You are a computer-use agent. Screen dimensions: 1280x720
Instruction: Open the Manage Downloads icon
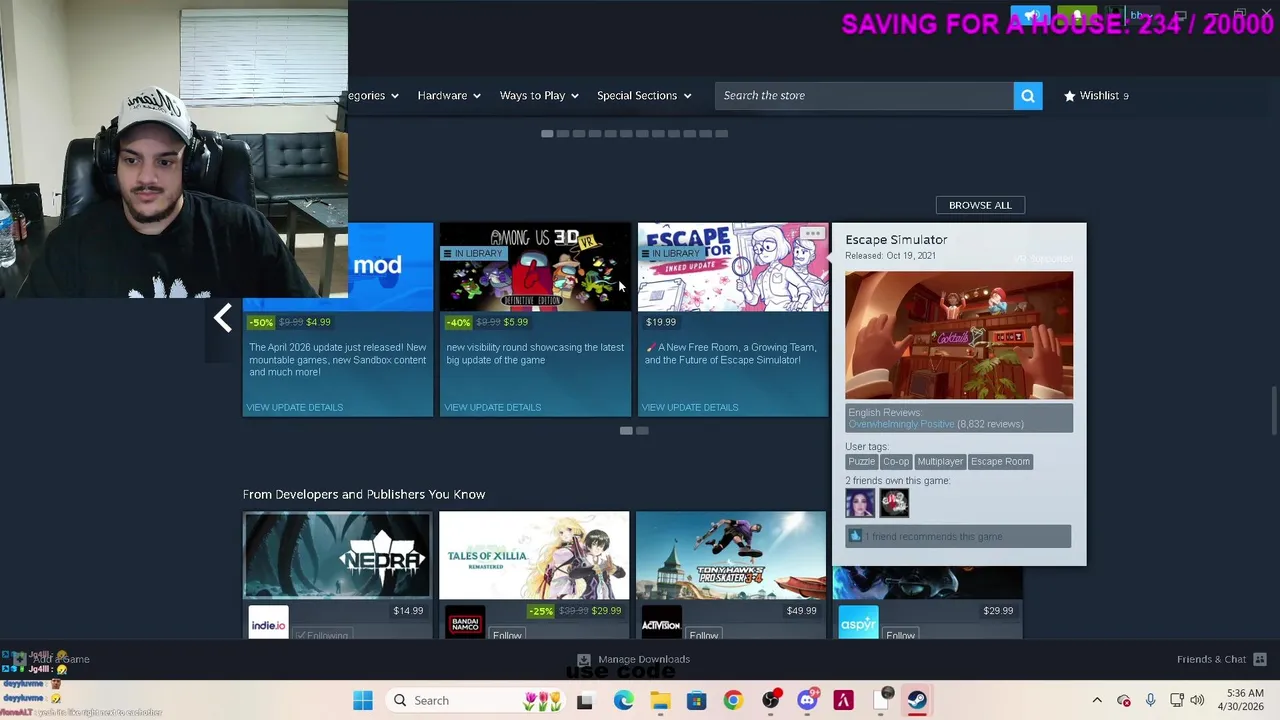[584, 659]
